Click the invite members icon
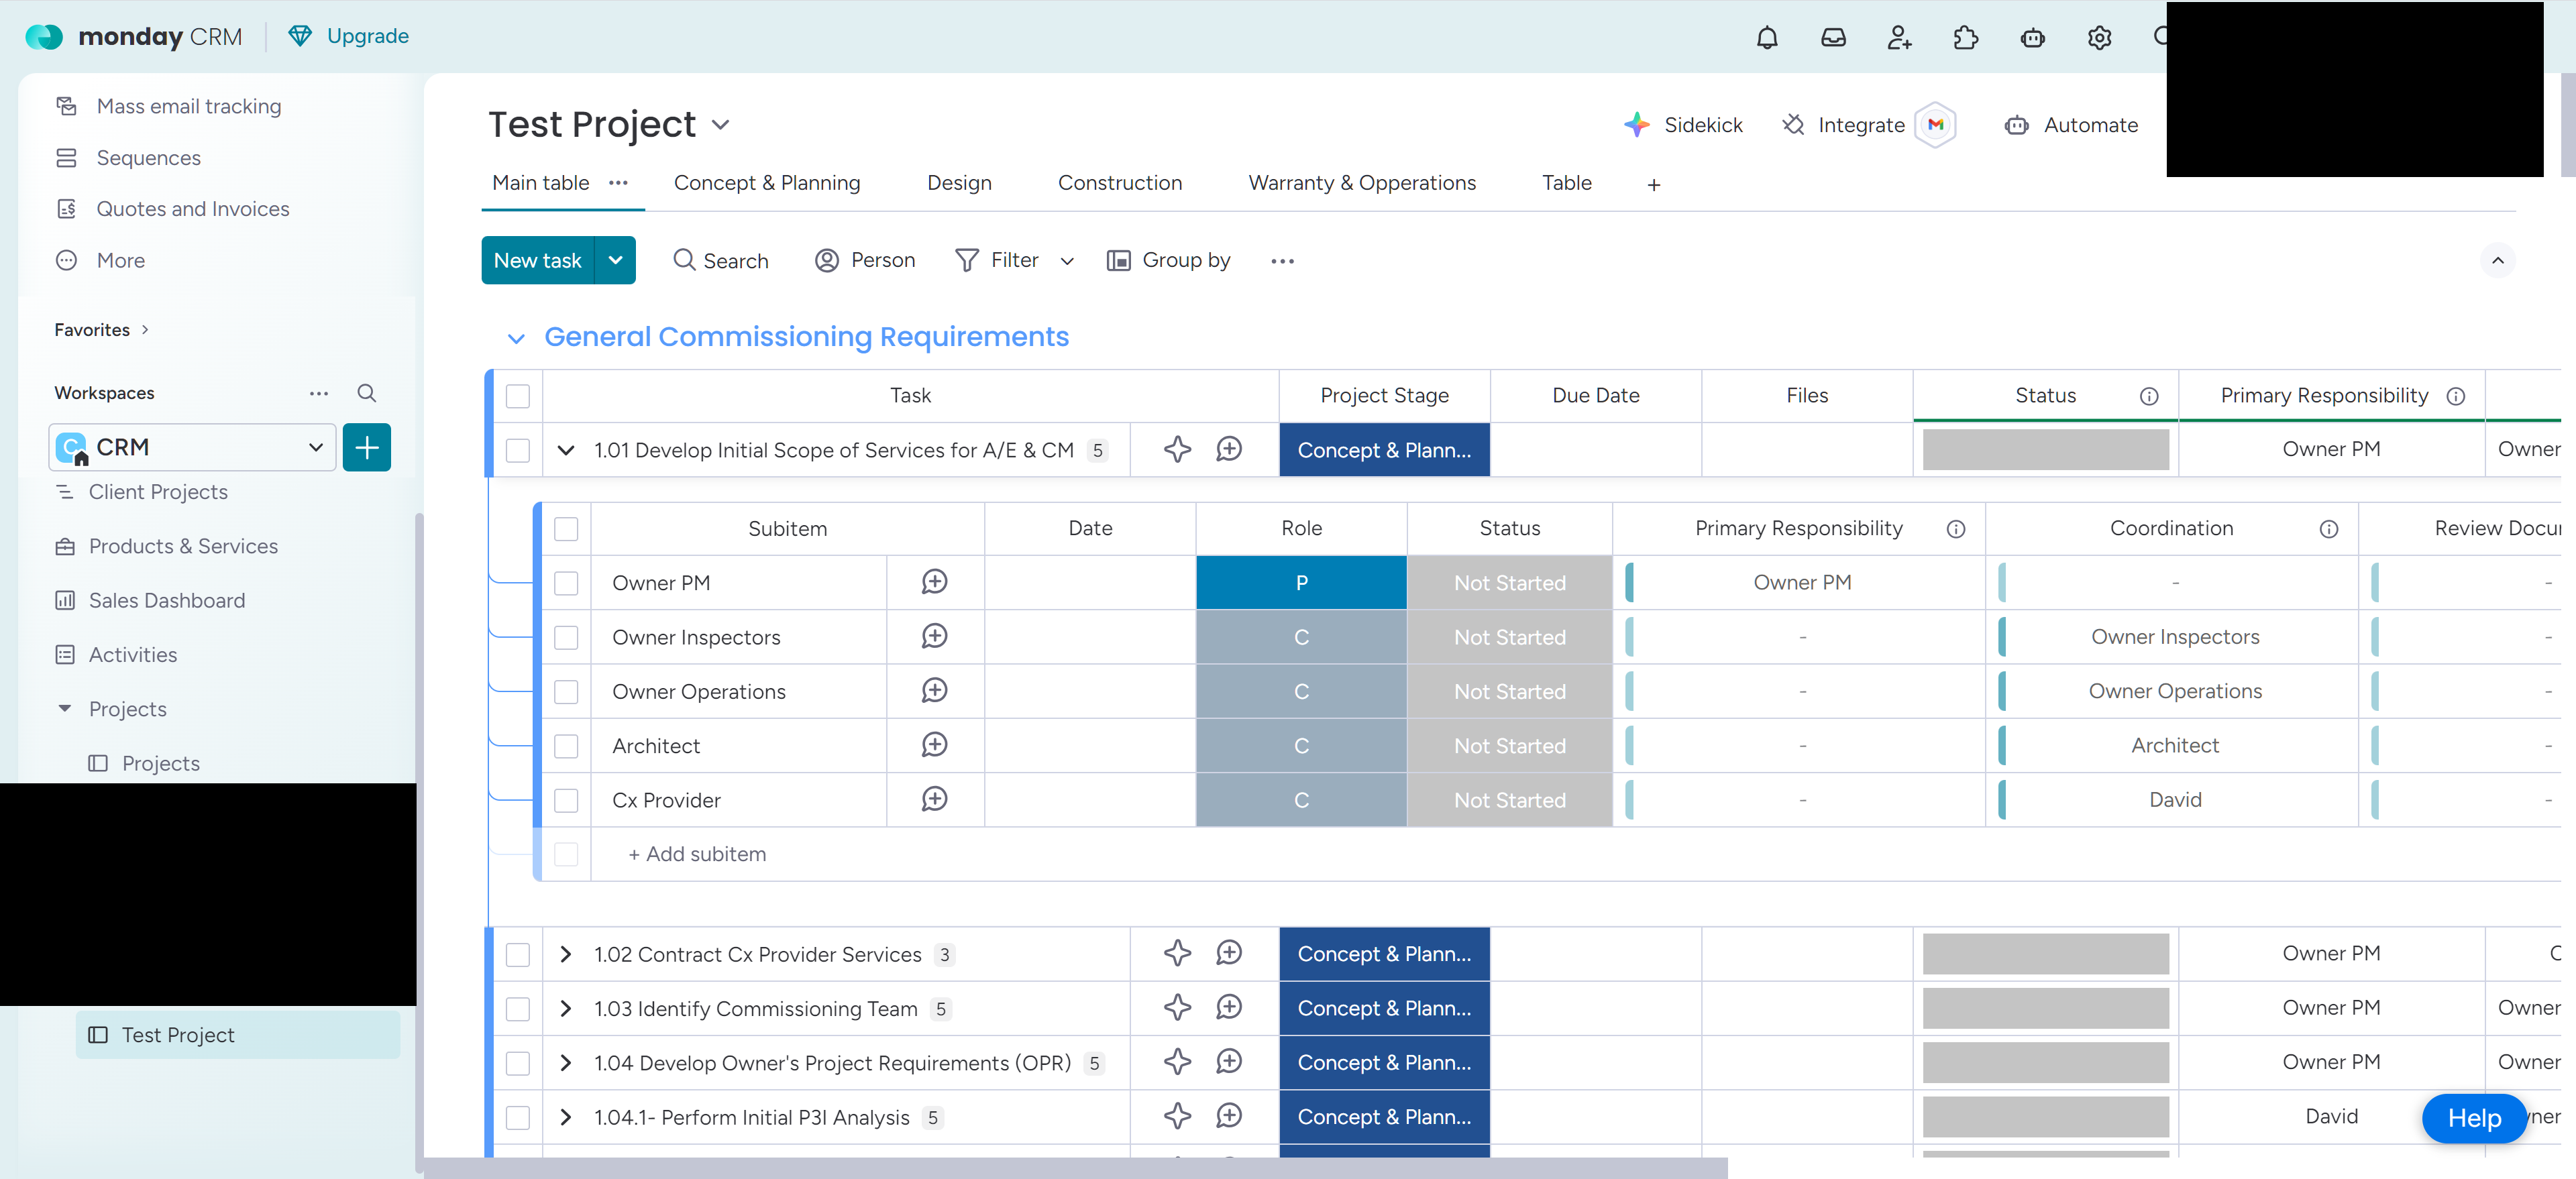This screenshot has height=1179, width=2576. pyautogui.click(x=1899, y=38)
